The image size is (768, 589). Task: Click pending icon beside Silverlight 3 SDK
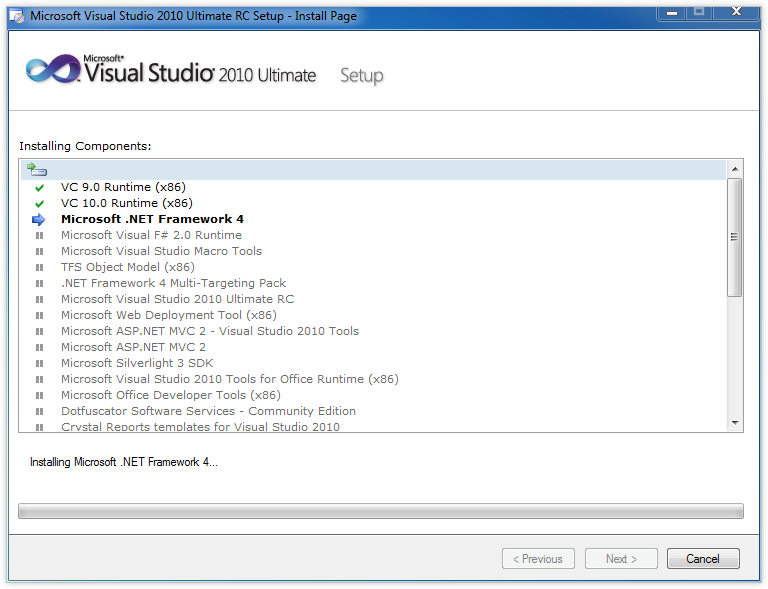pyautogui.click(x=39, y=364)
